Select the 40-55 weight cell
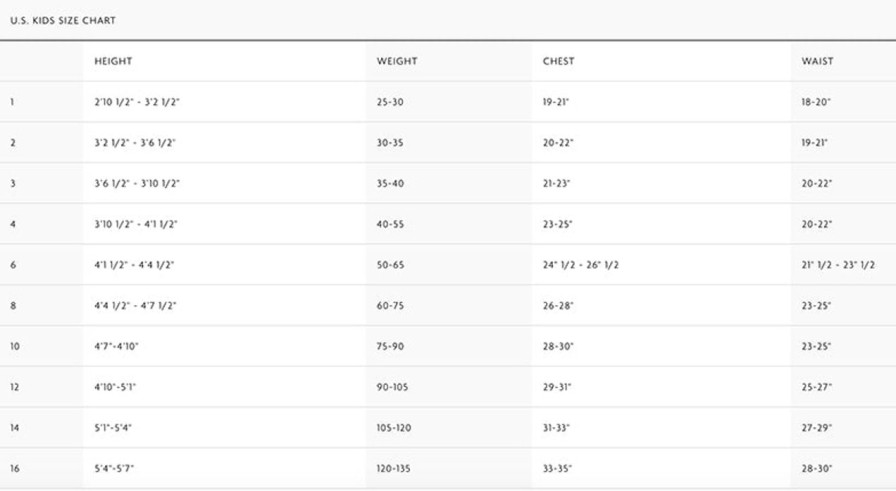 click(x=390, y=225)
